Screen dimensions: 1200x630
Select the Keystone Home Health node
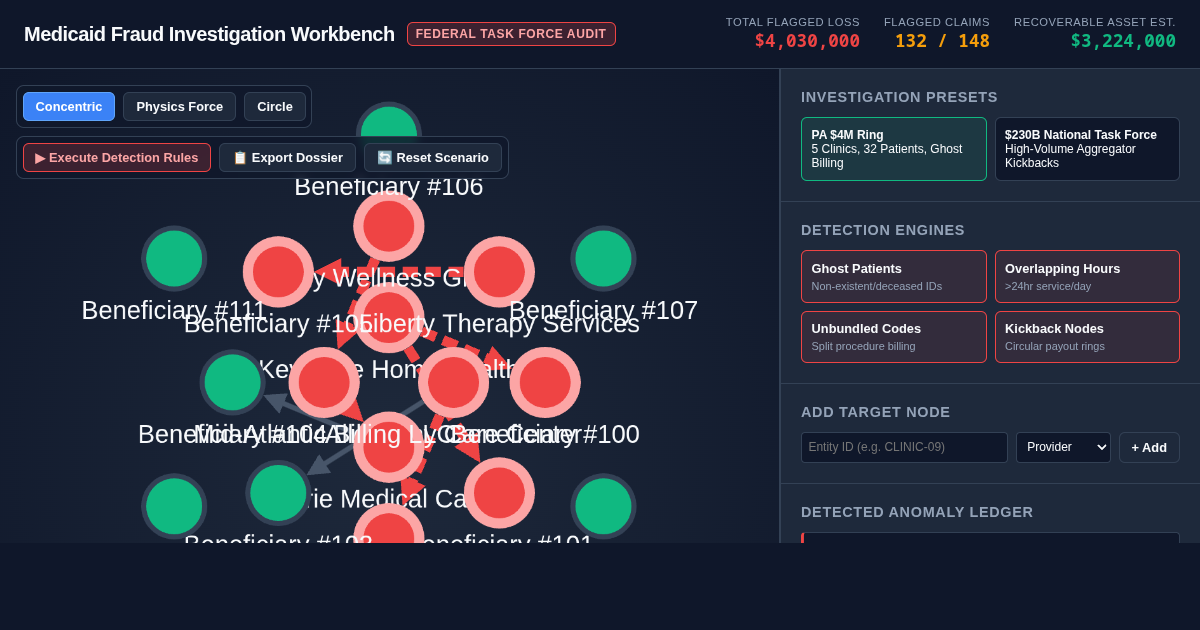pyautogui.click(x=389, y=317)
